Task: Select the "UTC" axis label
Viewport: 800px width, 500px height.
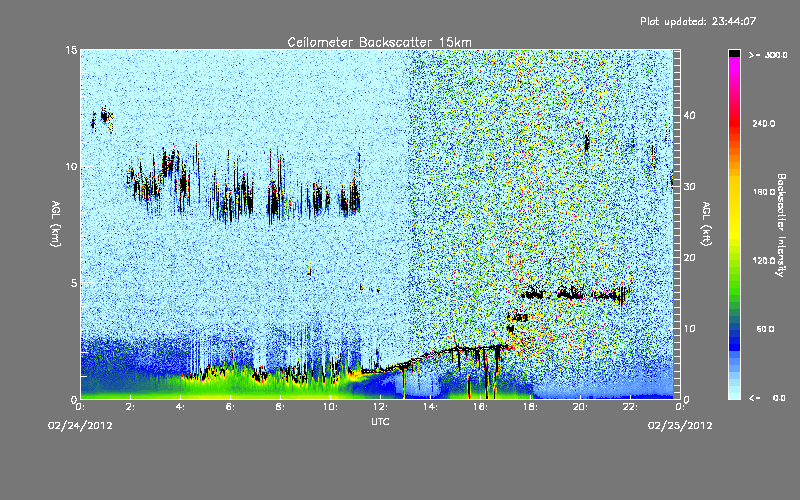Action: click(380, 421)
